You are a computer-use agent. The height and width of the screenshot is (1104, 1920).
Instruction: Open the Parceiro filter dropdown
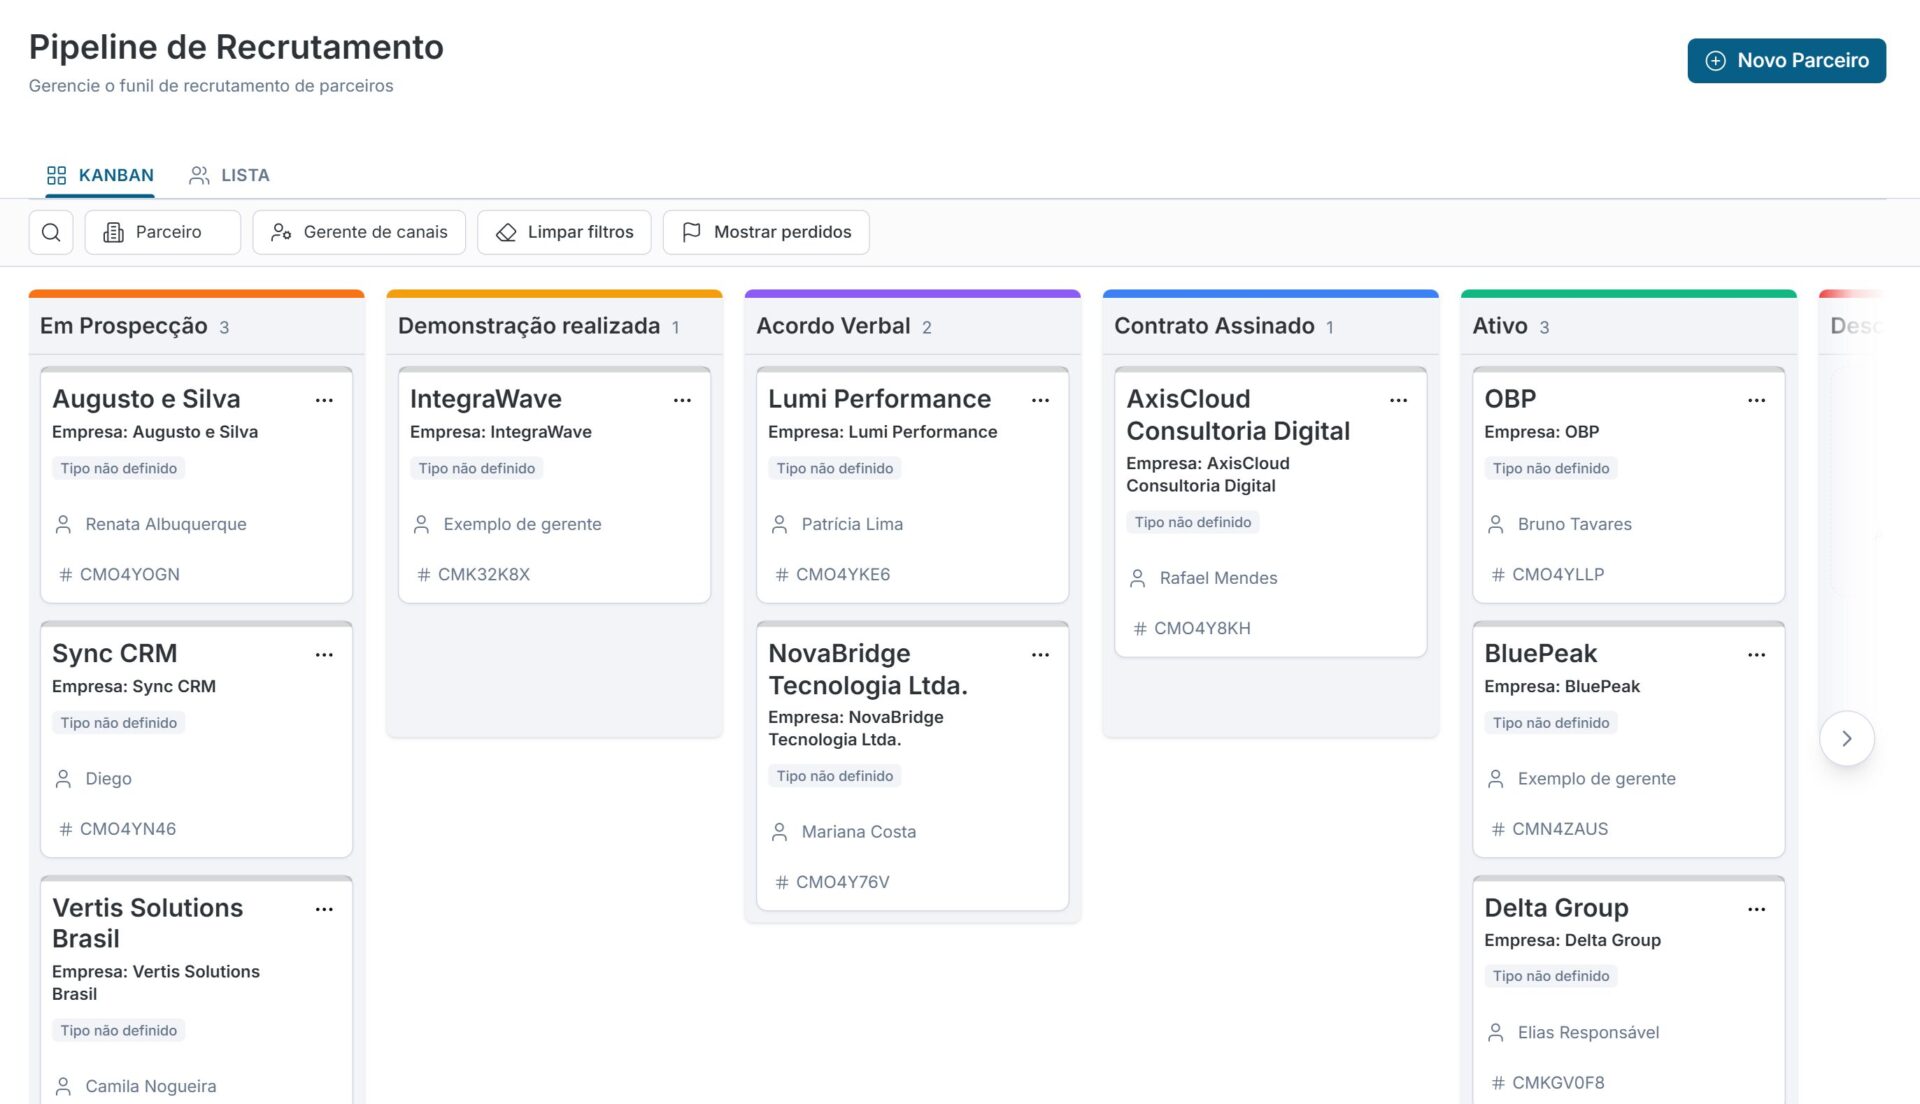pyautogui.click(x=163, y=232)
